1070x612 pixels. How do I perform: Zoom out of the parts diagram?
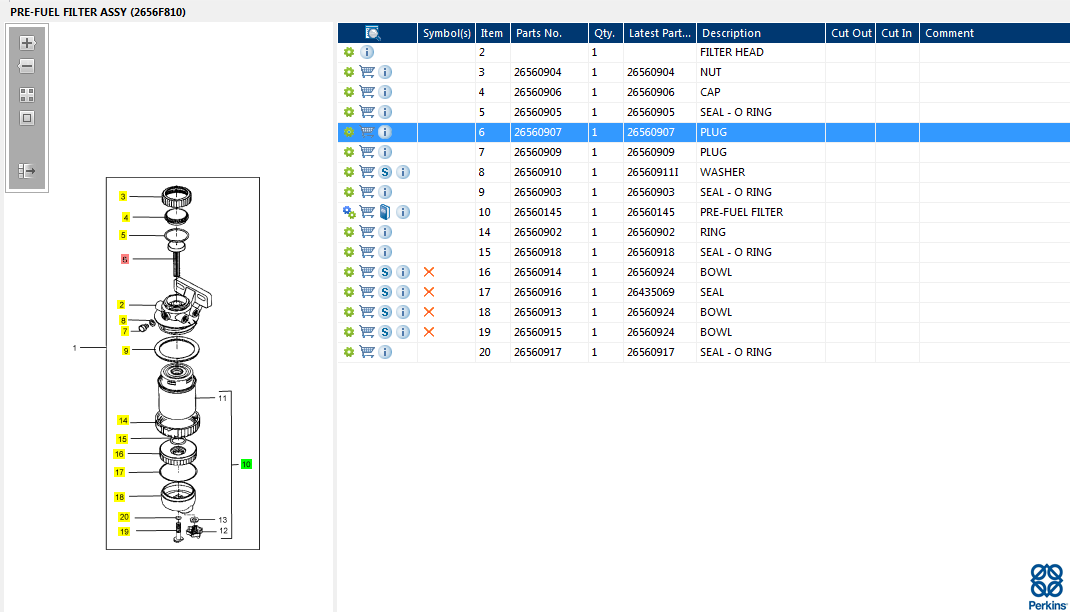(27, 66)
